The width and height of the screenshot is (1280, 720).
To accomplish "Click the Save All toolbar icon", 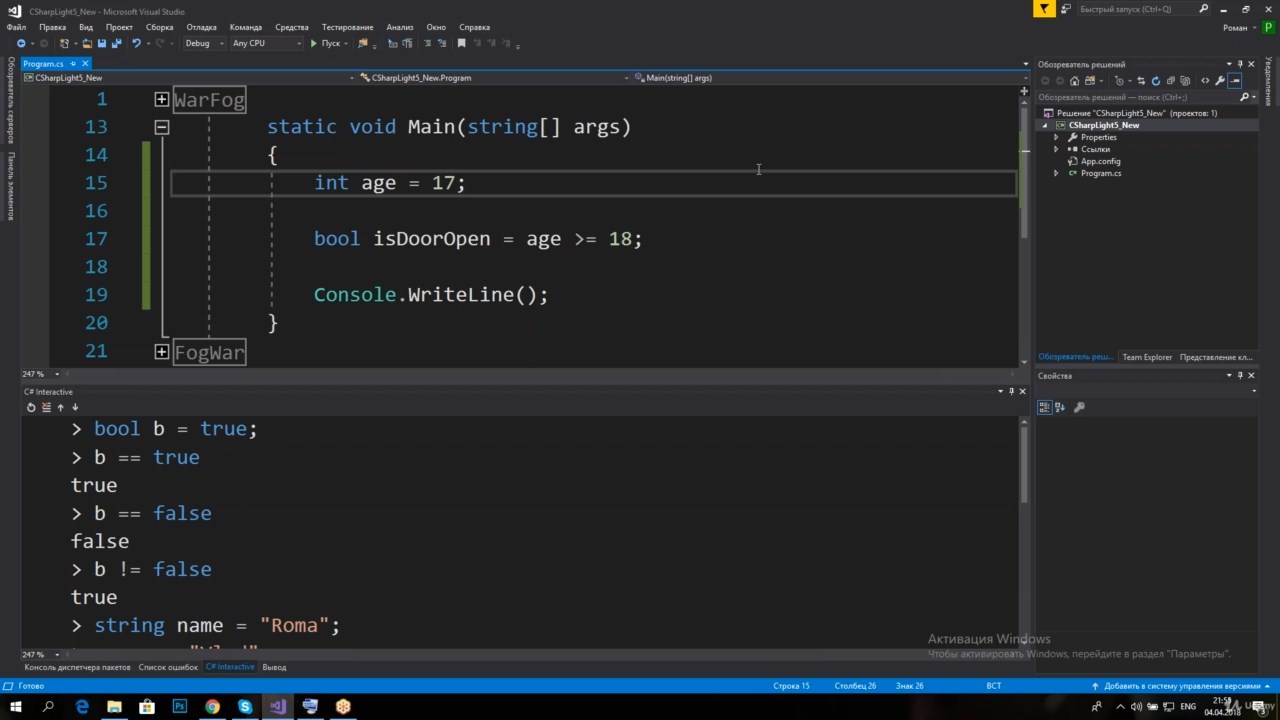I will point(117,43).
